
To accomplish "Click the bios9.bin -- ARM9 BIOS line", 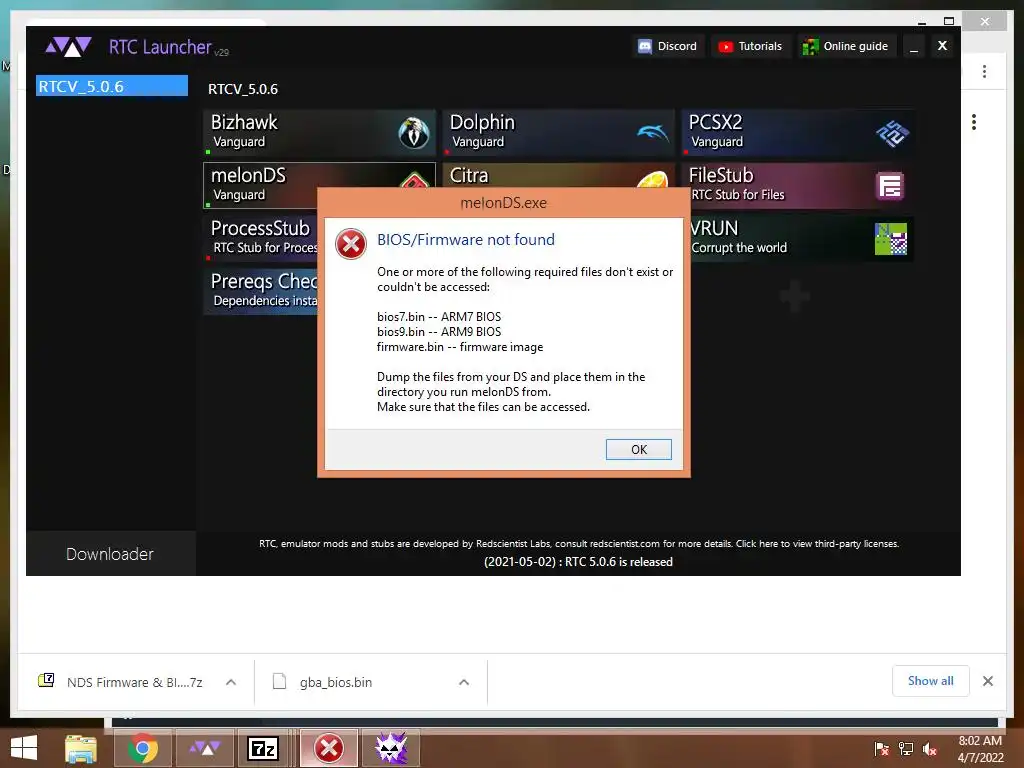I will [x=439, y=332].
